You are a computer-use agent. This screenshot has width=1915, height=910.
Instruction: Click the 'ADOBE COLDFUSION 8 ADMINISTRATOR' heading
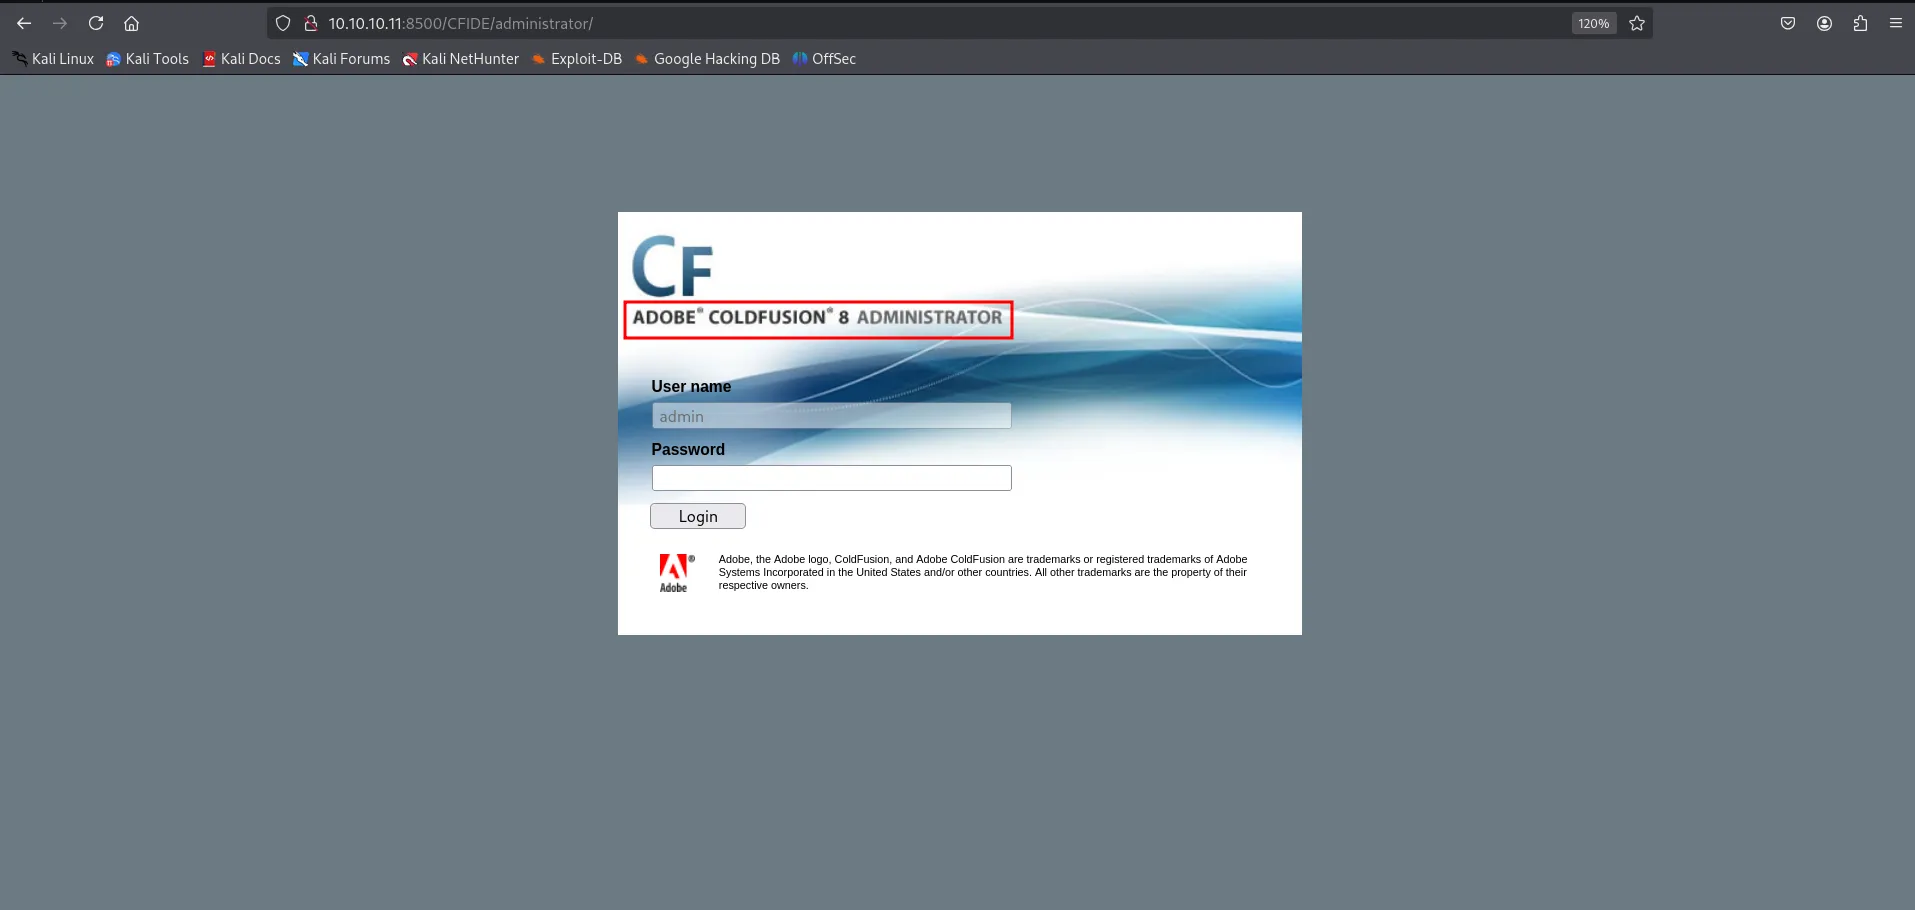coord(818,318)
